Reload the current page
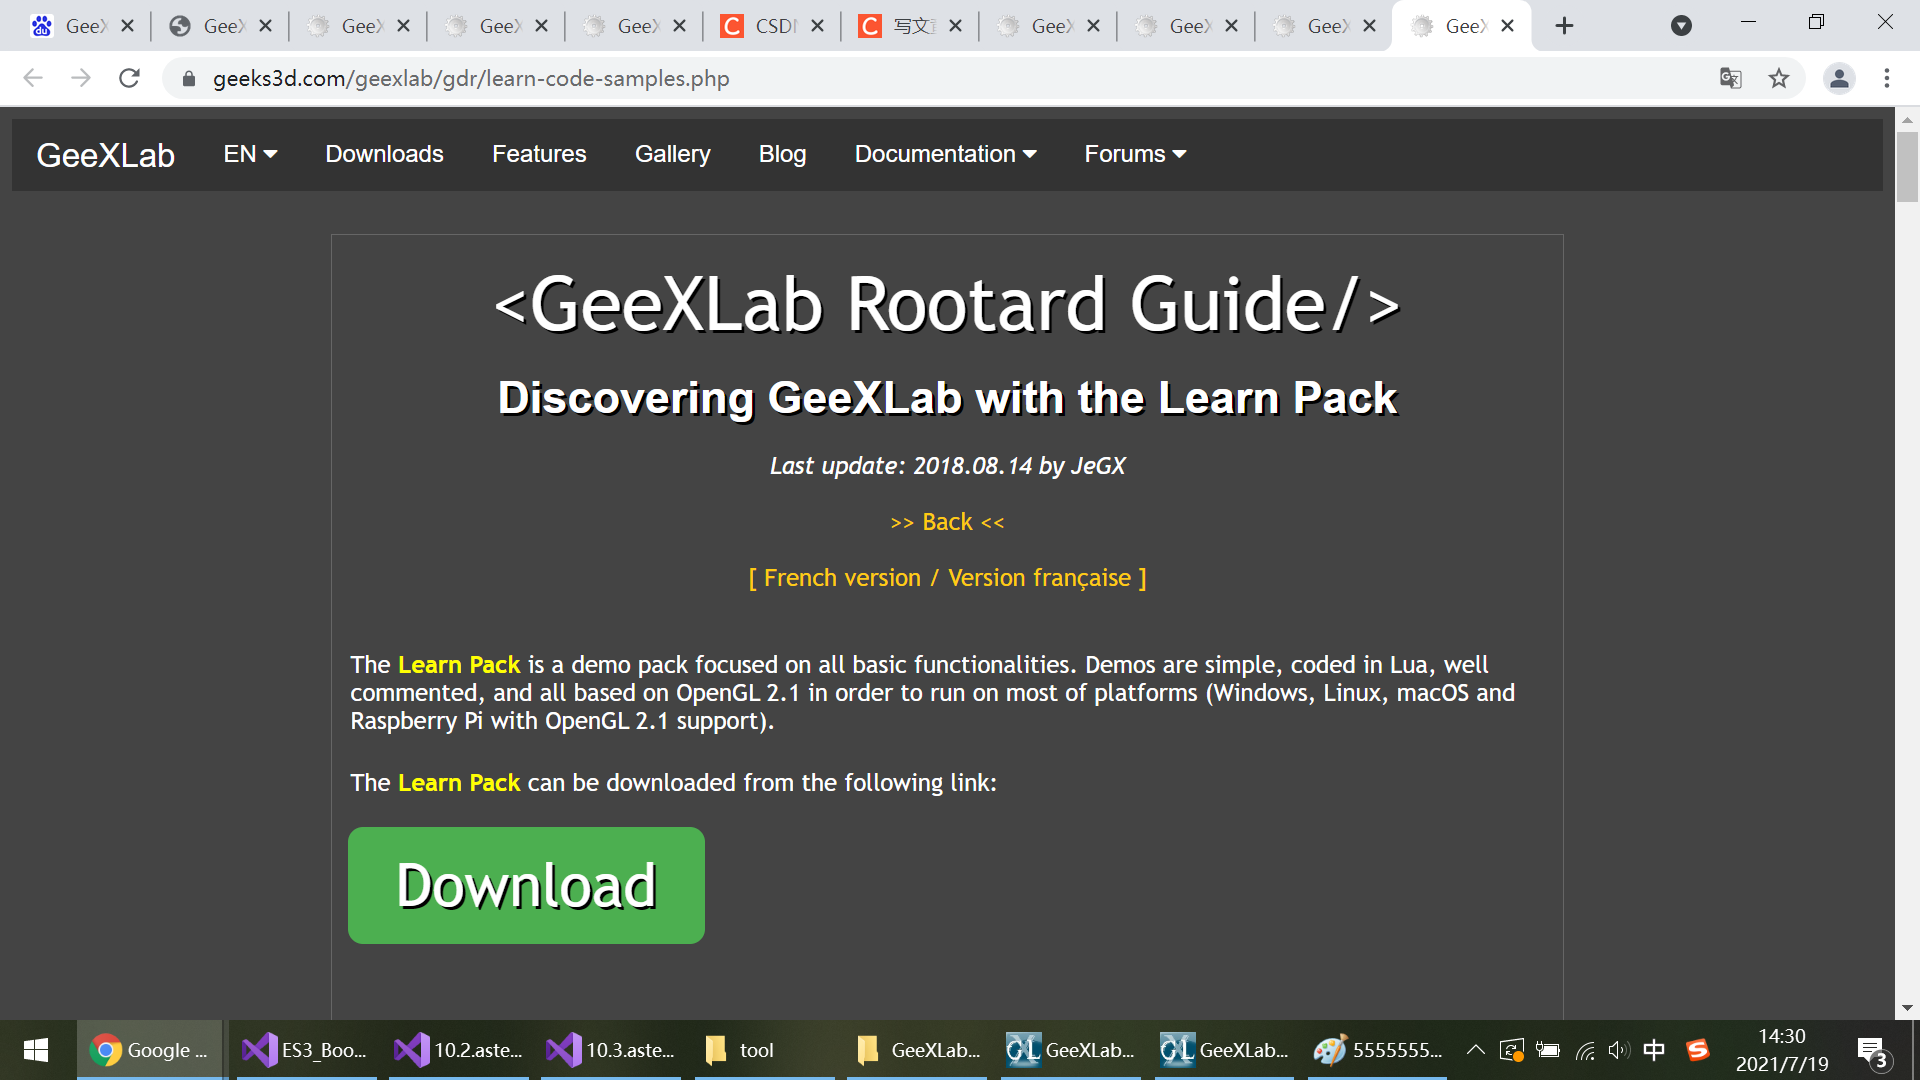 pyautogui.click(x=128, y=78)
